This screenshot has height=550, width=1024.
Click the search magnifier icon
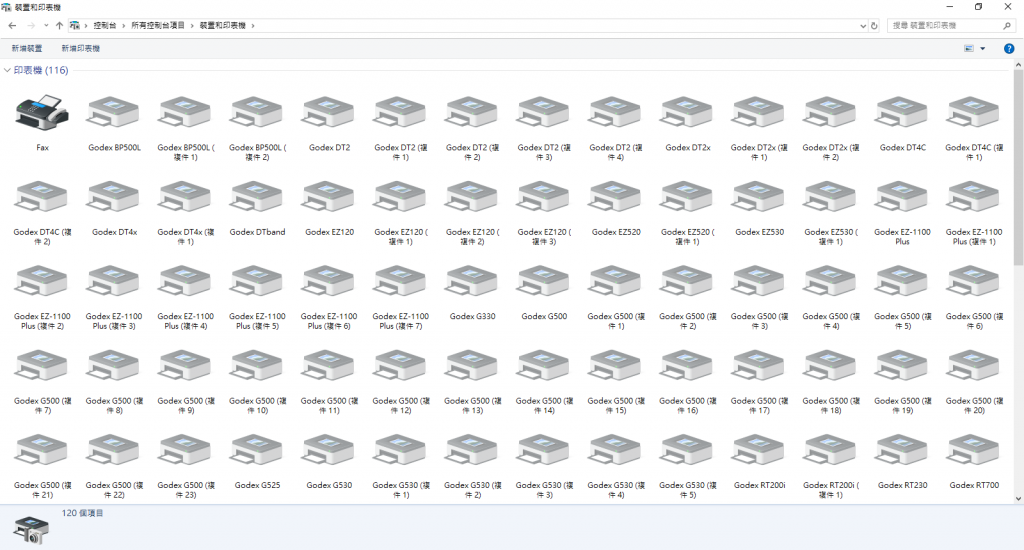point(1006,25)
